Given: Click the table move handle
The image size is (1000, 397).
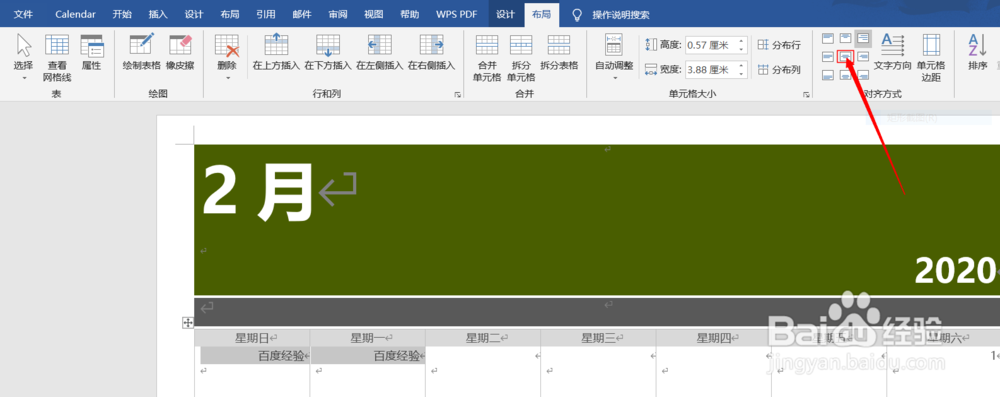Looking at the screenshot, I should (188, 323).
